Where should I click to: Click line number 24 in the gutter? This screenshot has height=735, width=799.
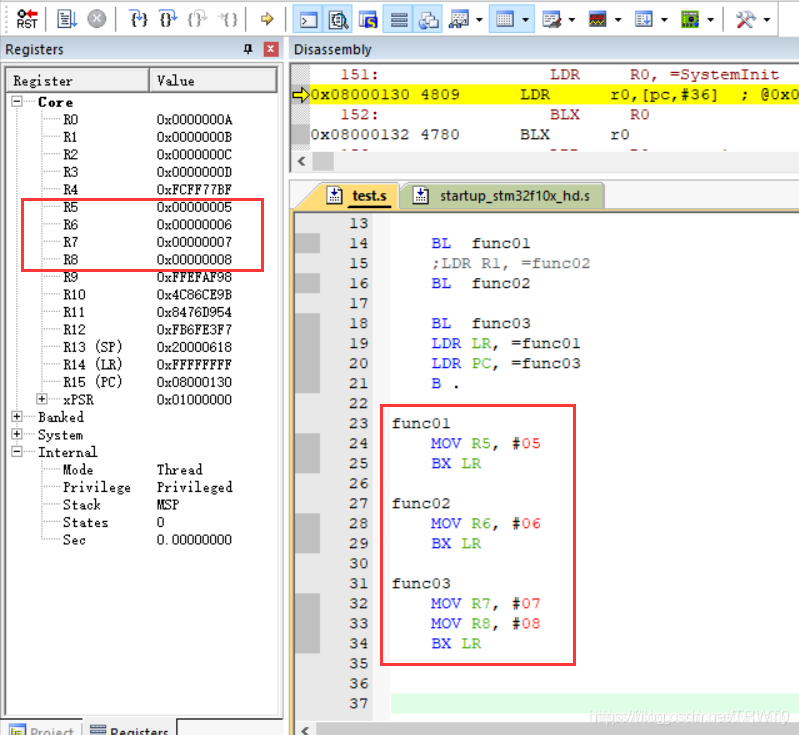358,443
